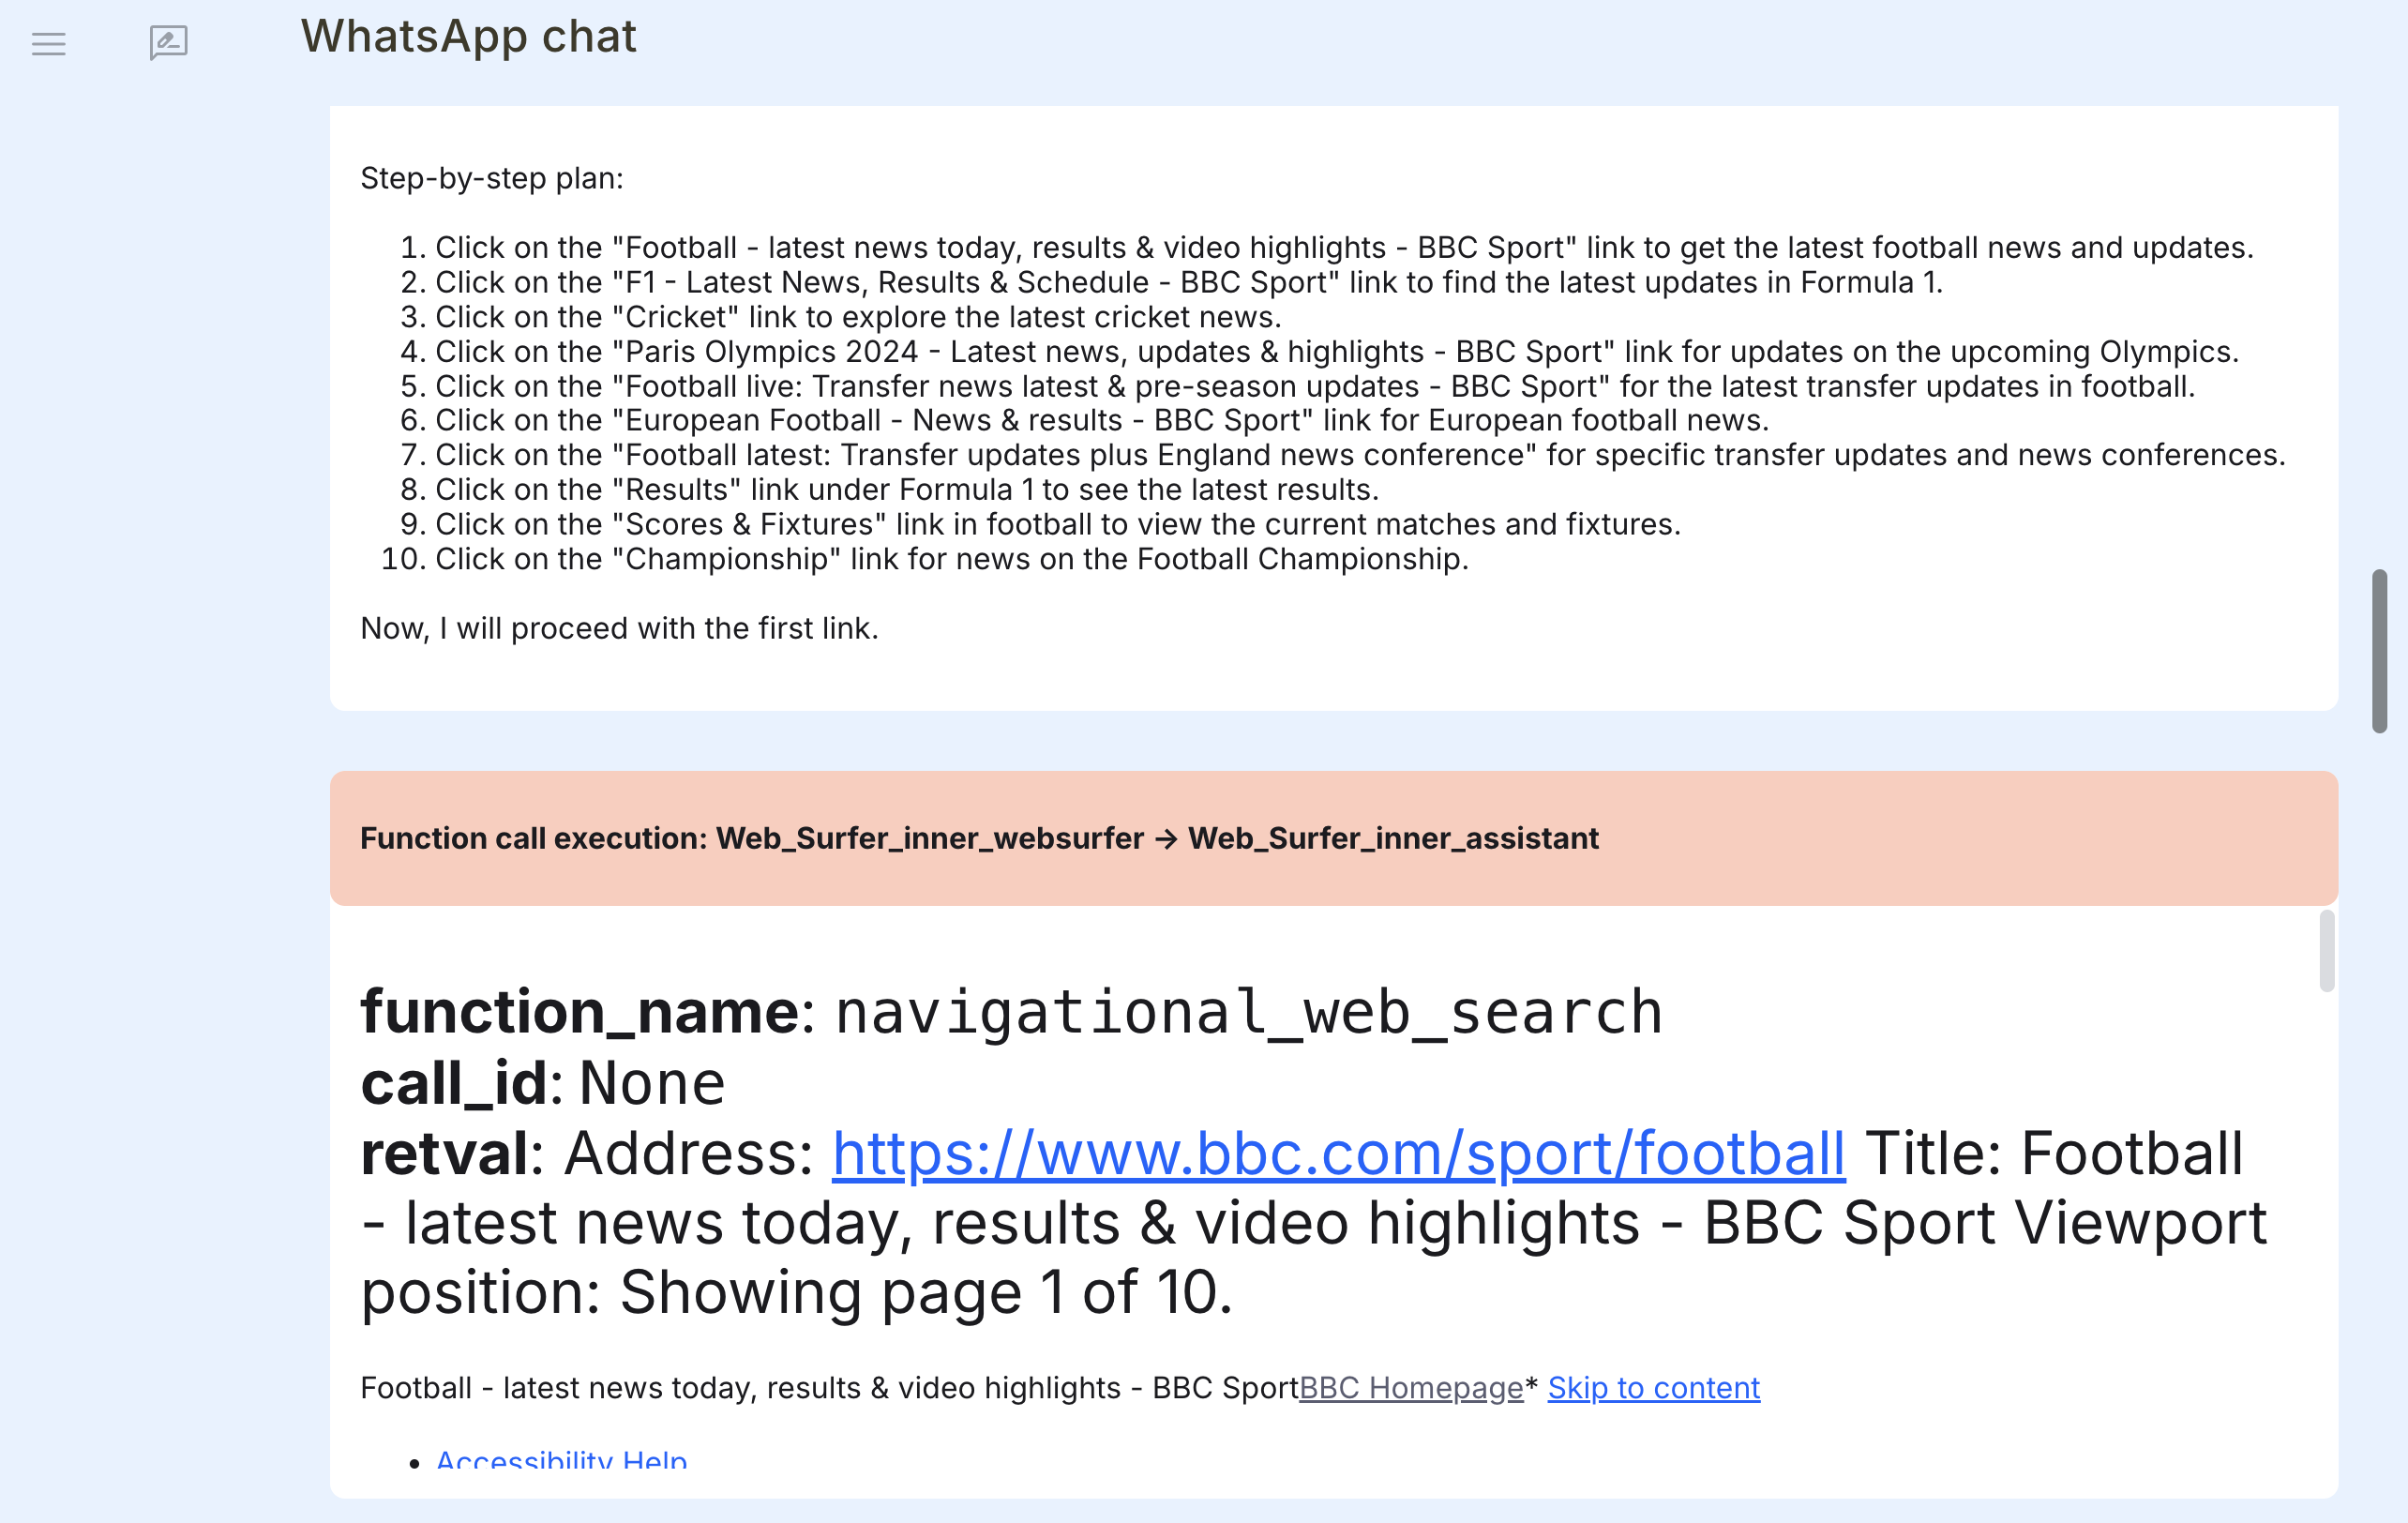
Task: Open the hamburger sidebar menu
Action: [x=48, y=44]
